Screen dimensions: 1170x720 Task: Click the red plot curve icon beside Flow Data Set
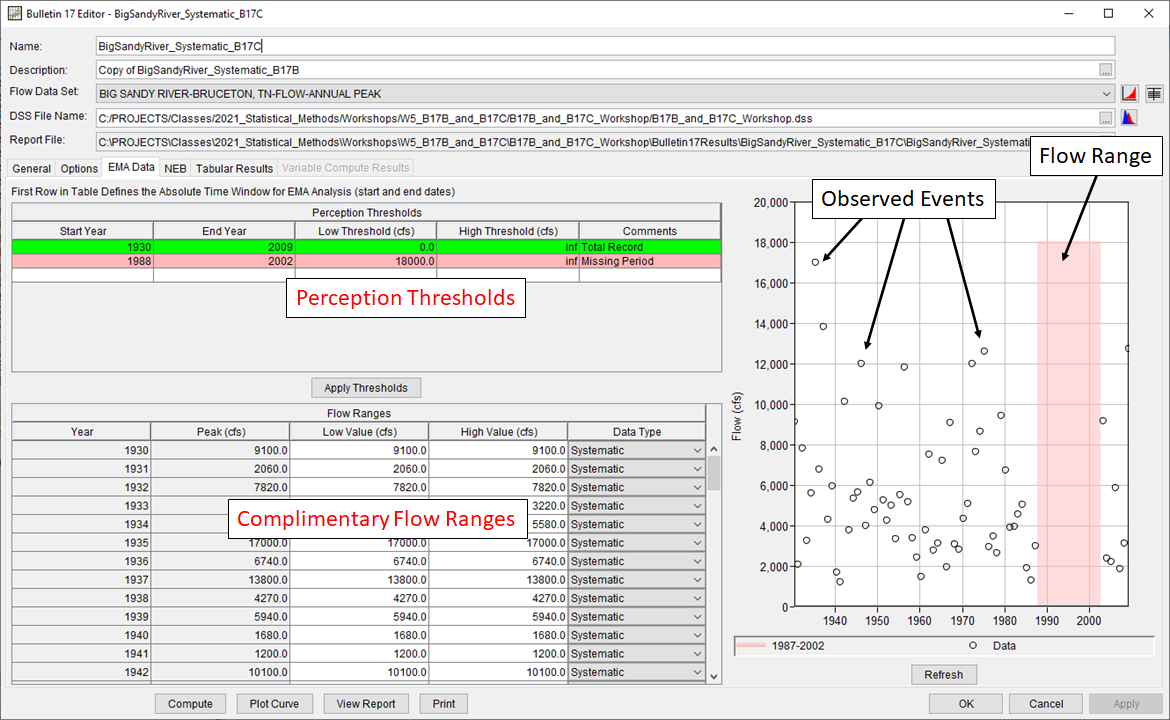point(1128,92)
